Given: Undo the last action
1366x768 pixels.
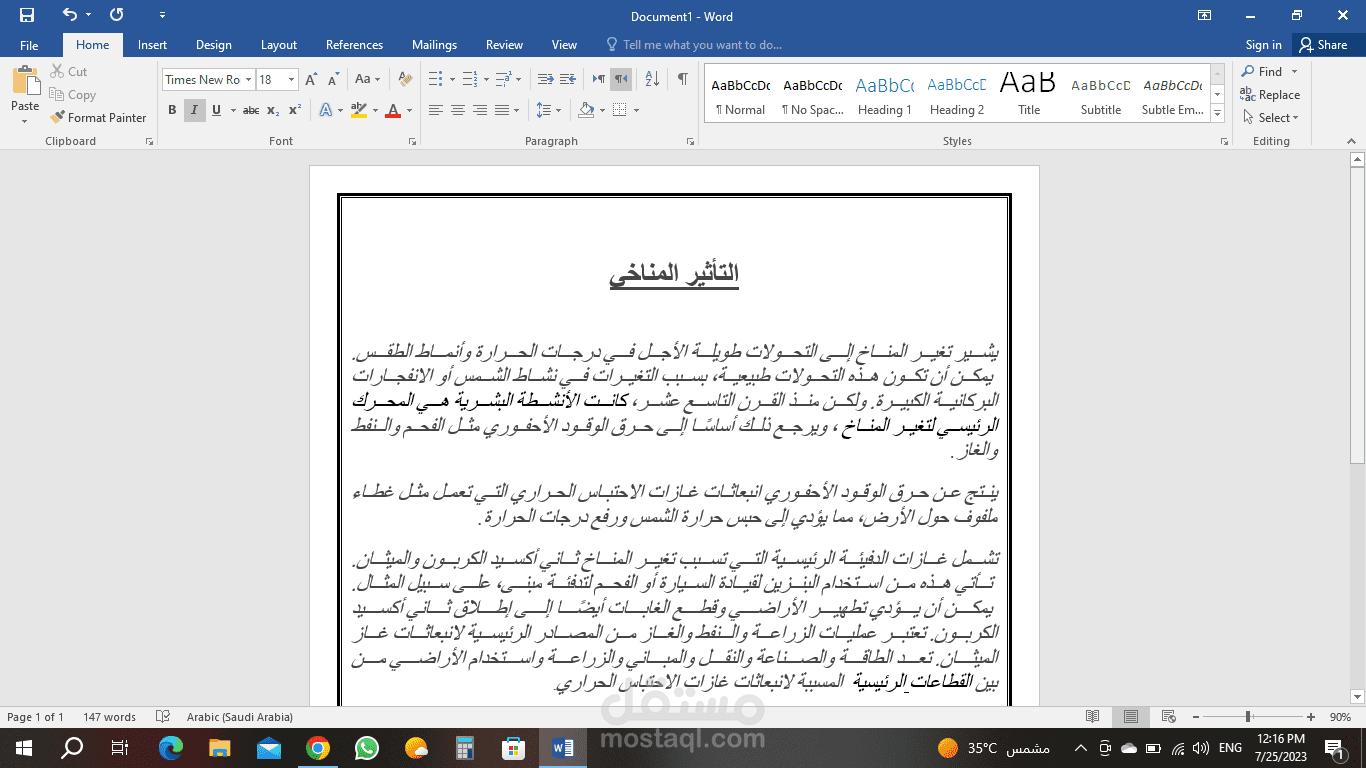Looking at the screenshot, I should [x=69, y=16].
